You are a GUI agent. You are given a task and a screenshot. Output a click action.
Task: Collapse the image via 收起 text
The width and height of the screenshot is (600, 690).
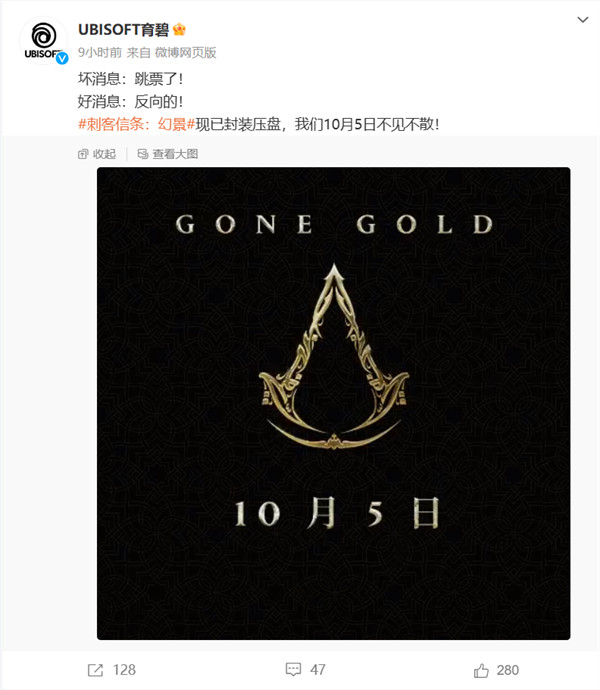pos(104,154)
